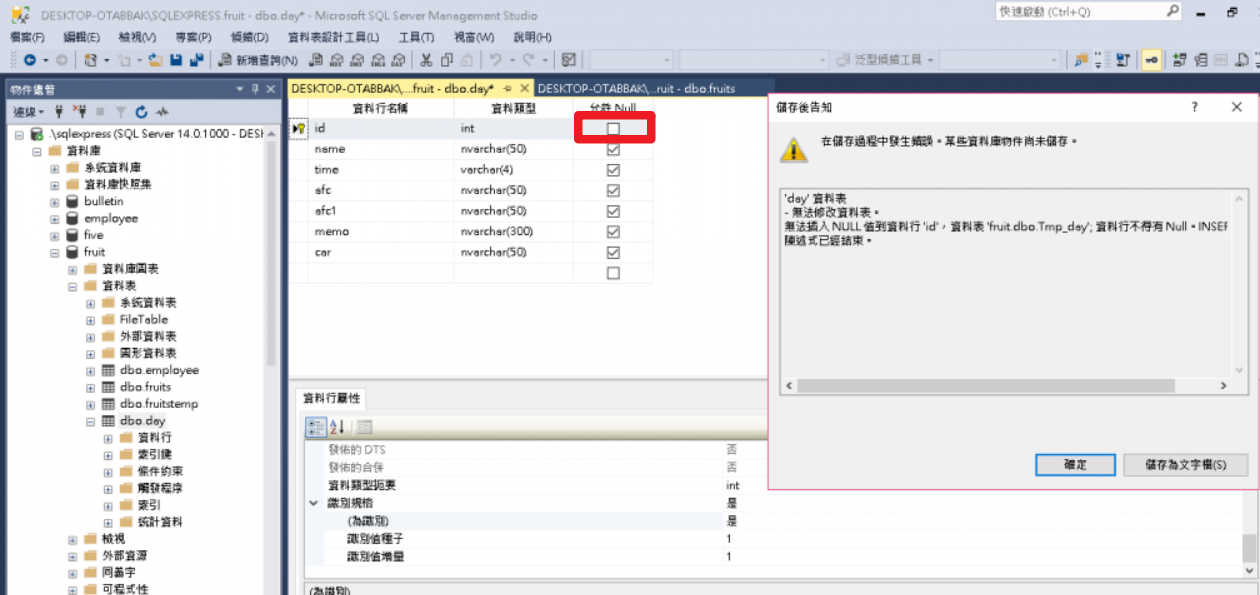1260x595 pixels.
Task: Close the dbo.day document tab
Action: (x=524, y=89)
